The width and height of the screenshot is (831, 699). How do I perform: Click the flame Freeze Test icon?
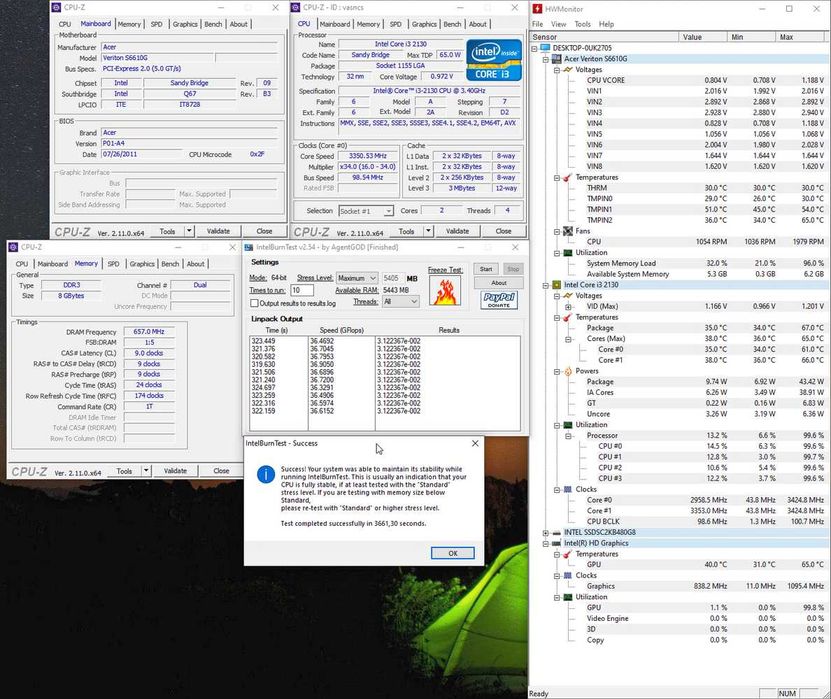[x=445, y=291]
